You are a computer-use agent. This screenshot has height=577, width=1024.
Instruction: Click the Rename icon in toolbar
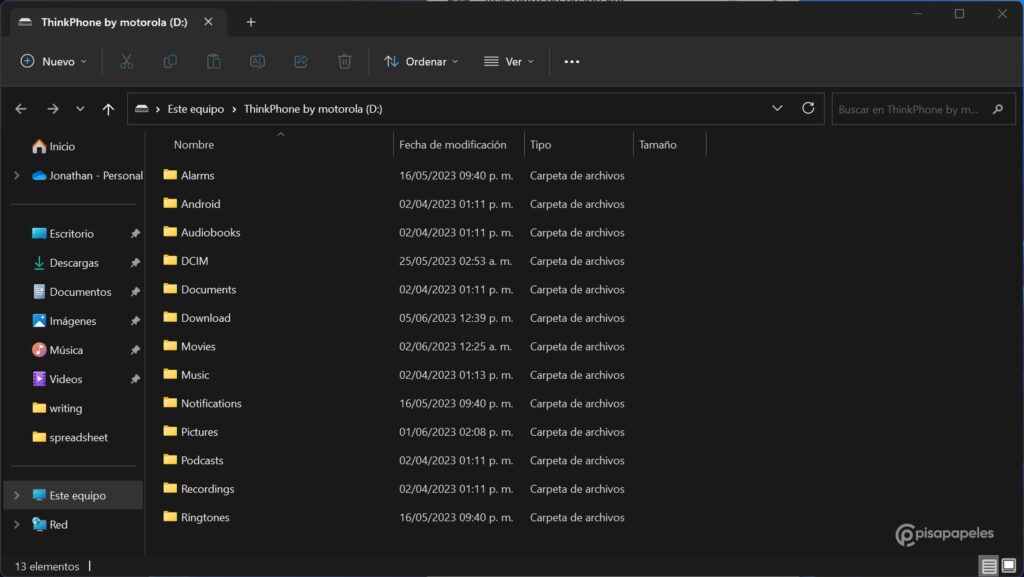click(x=257, y=62)
